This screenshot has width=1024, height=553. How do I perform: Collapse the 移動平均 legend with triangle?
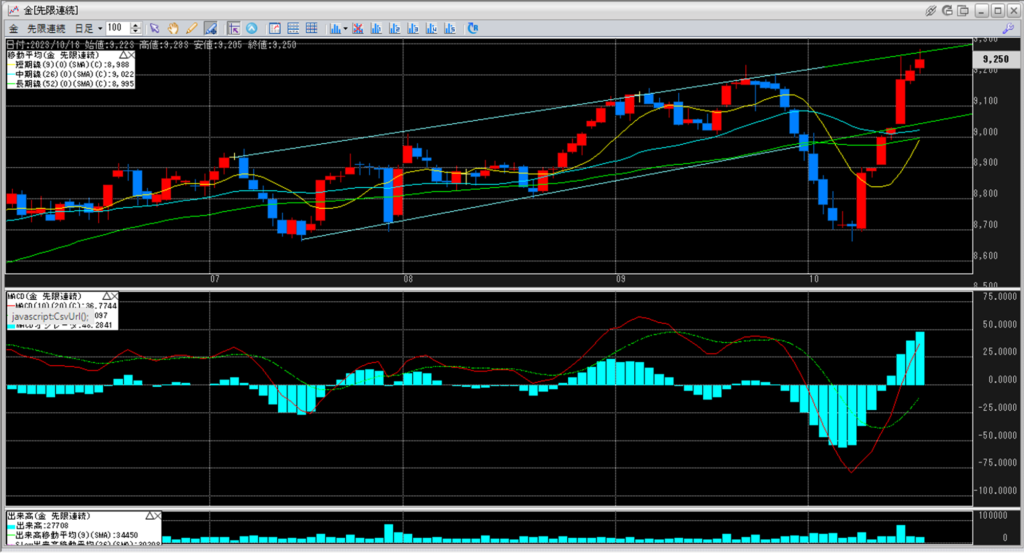[x=124, y=53]
